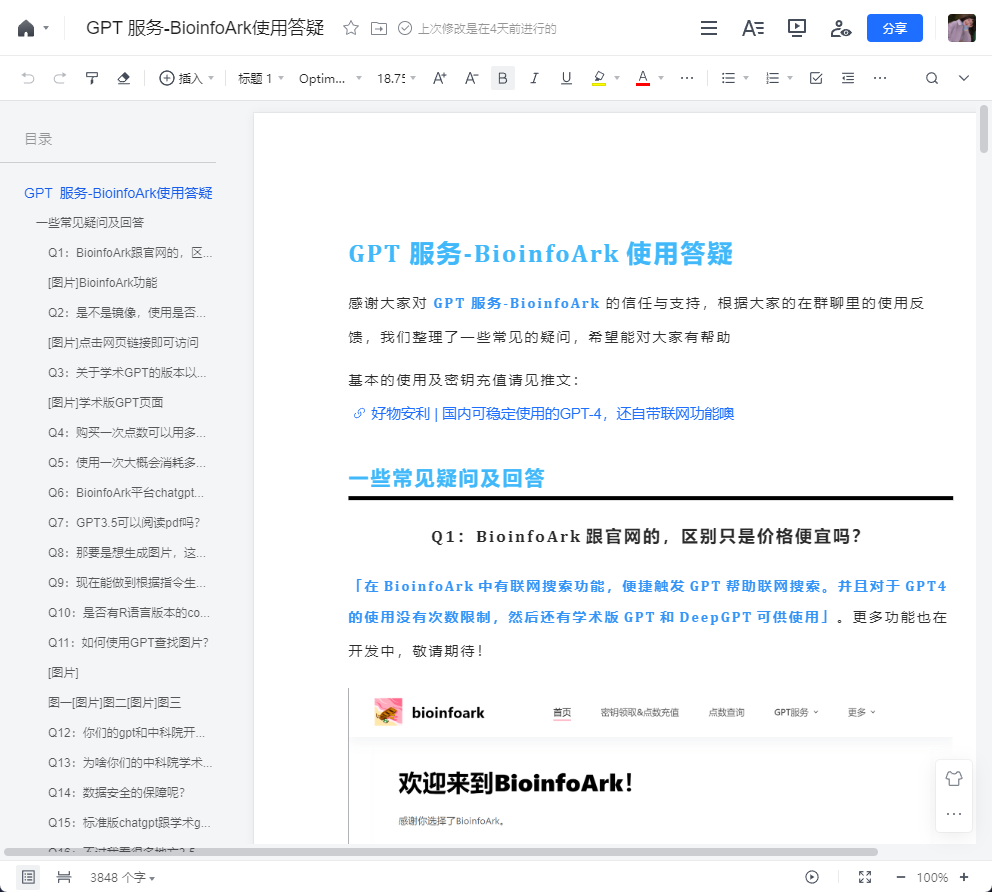The height and width of the screenshot is (892, 992).
Task: Click the 密钥领取&点数充值 tab in embedded image
Action: pyautogui.click(x=640, y=712)
